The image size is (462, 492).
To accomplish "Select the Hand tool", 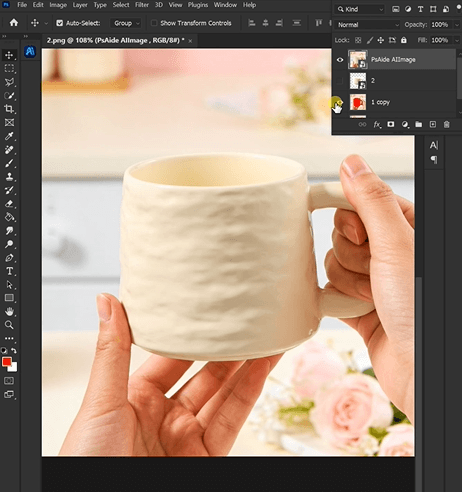I will coord(9,312).
